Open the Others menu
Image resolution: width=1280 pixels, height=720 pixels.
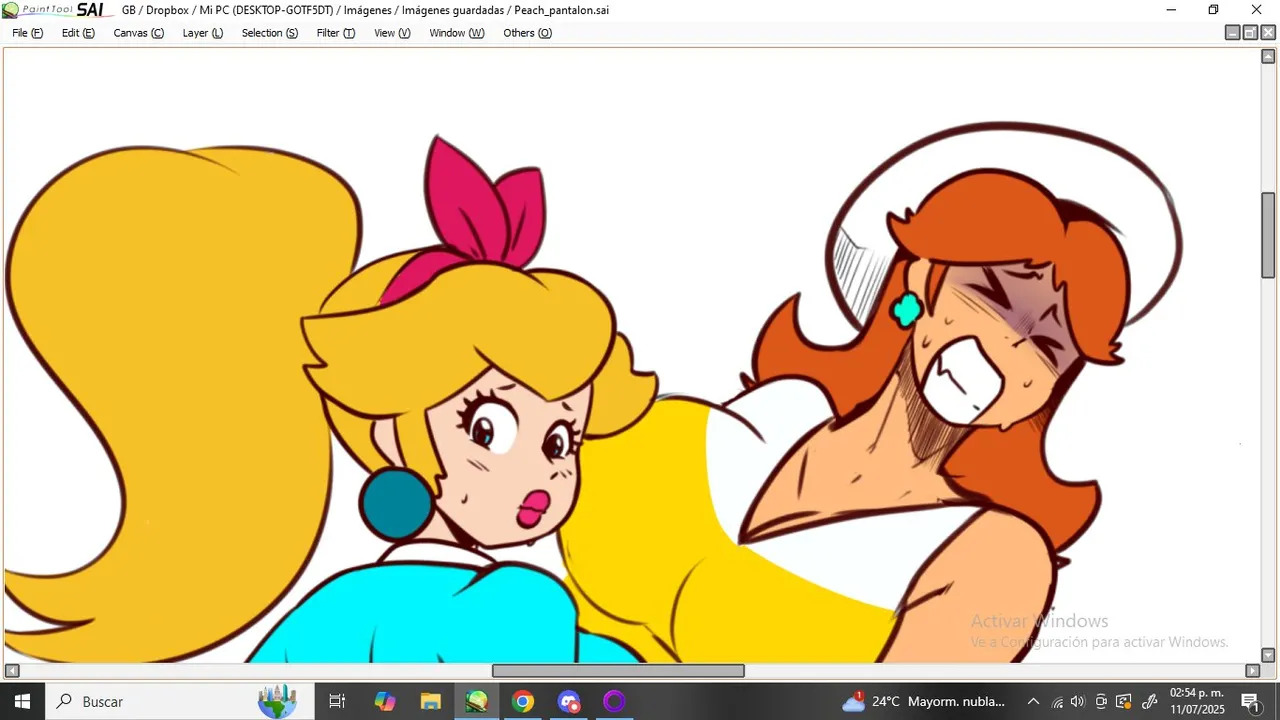coord(527,33)
